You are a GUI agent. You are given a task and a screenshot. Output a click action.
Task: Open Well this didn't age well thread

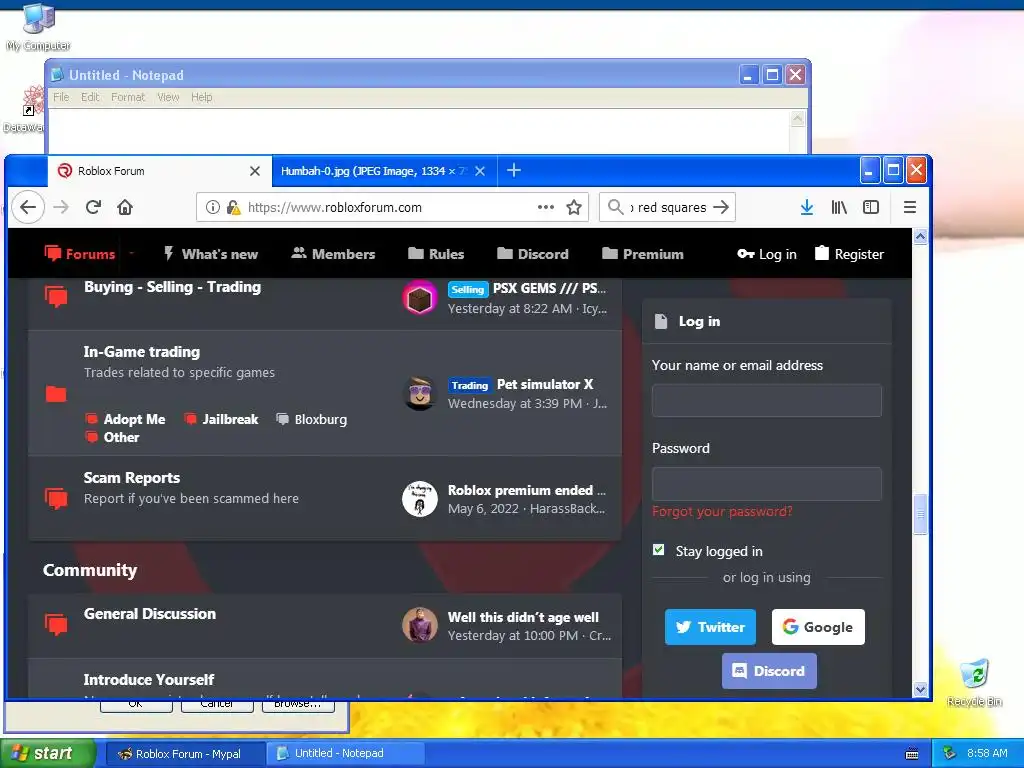tap(523, 617)
